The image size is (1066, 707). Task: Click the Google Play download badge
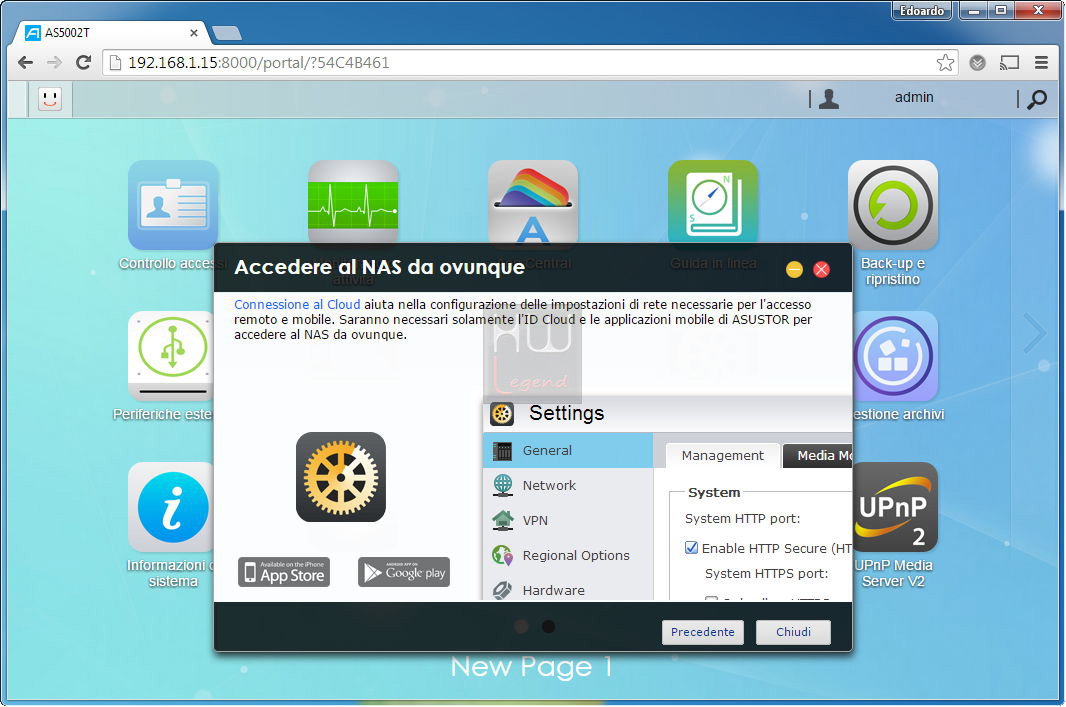(404, 572)
